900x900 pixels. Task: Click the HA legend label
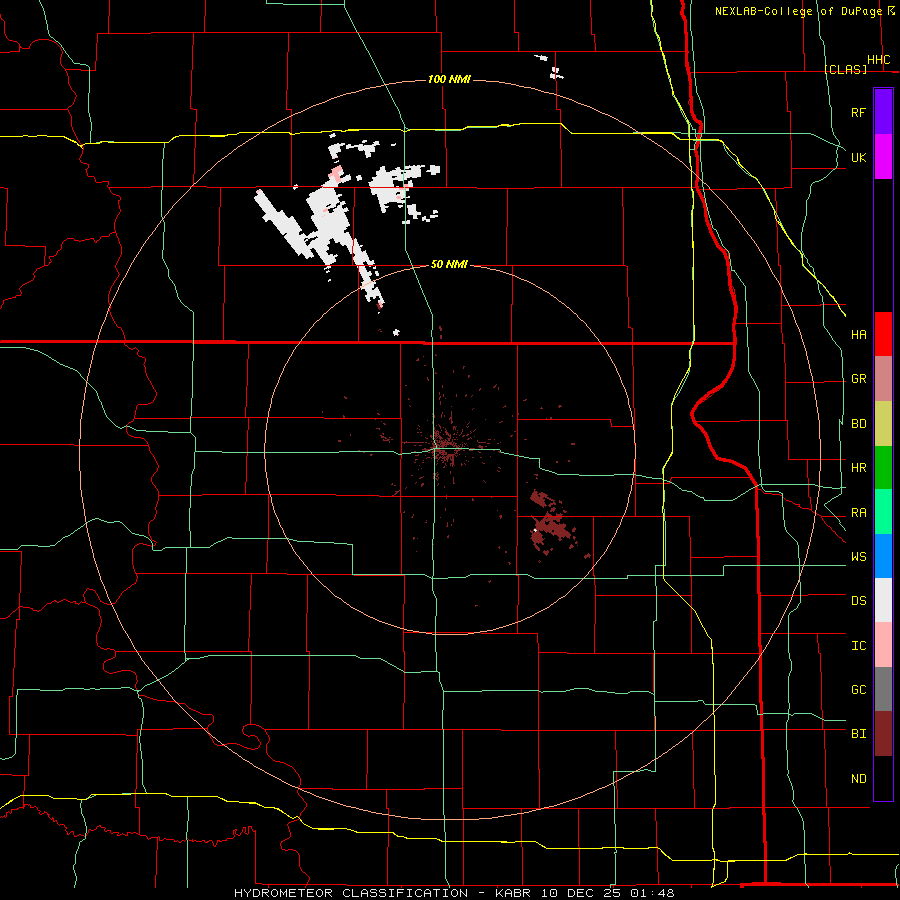858,334
